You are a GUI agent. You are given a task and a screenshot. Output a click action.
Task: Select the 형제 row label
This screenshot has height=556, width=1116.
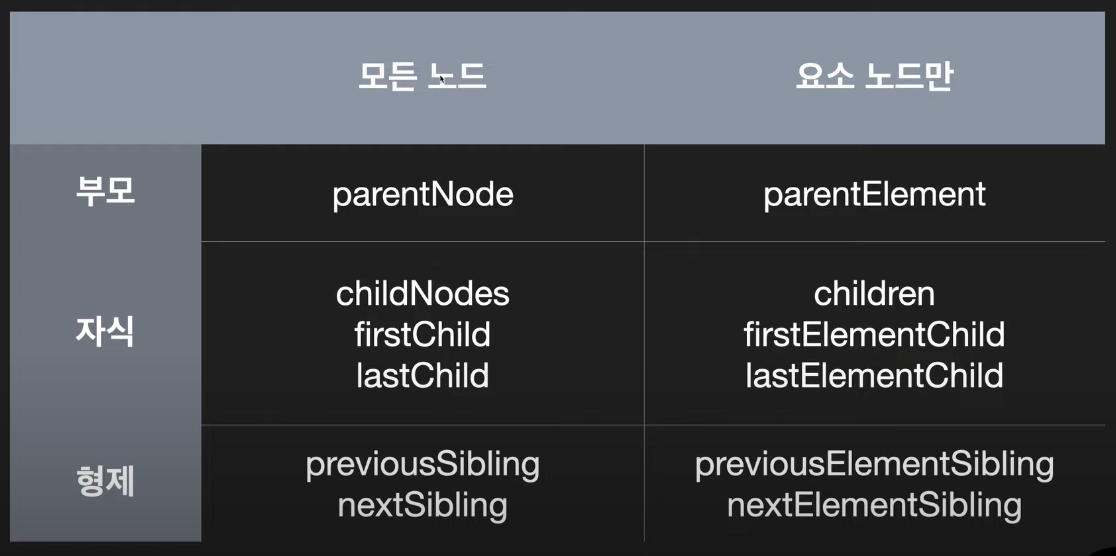coord(105,483)
